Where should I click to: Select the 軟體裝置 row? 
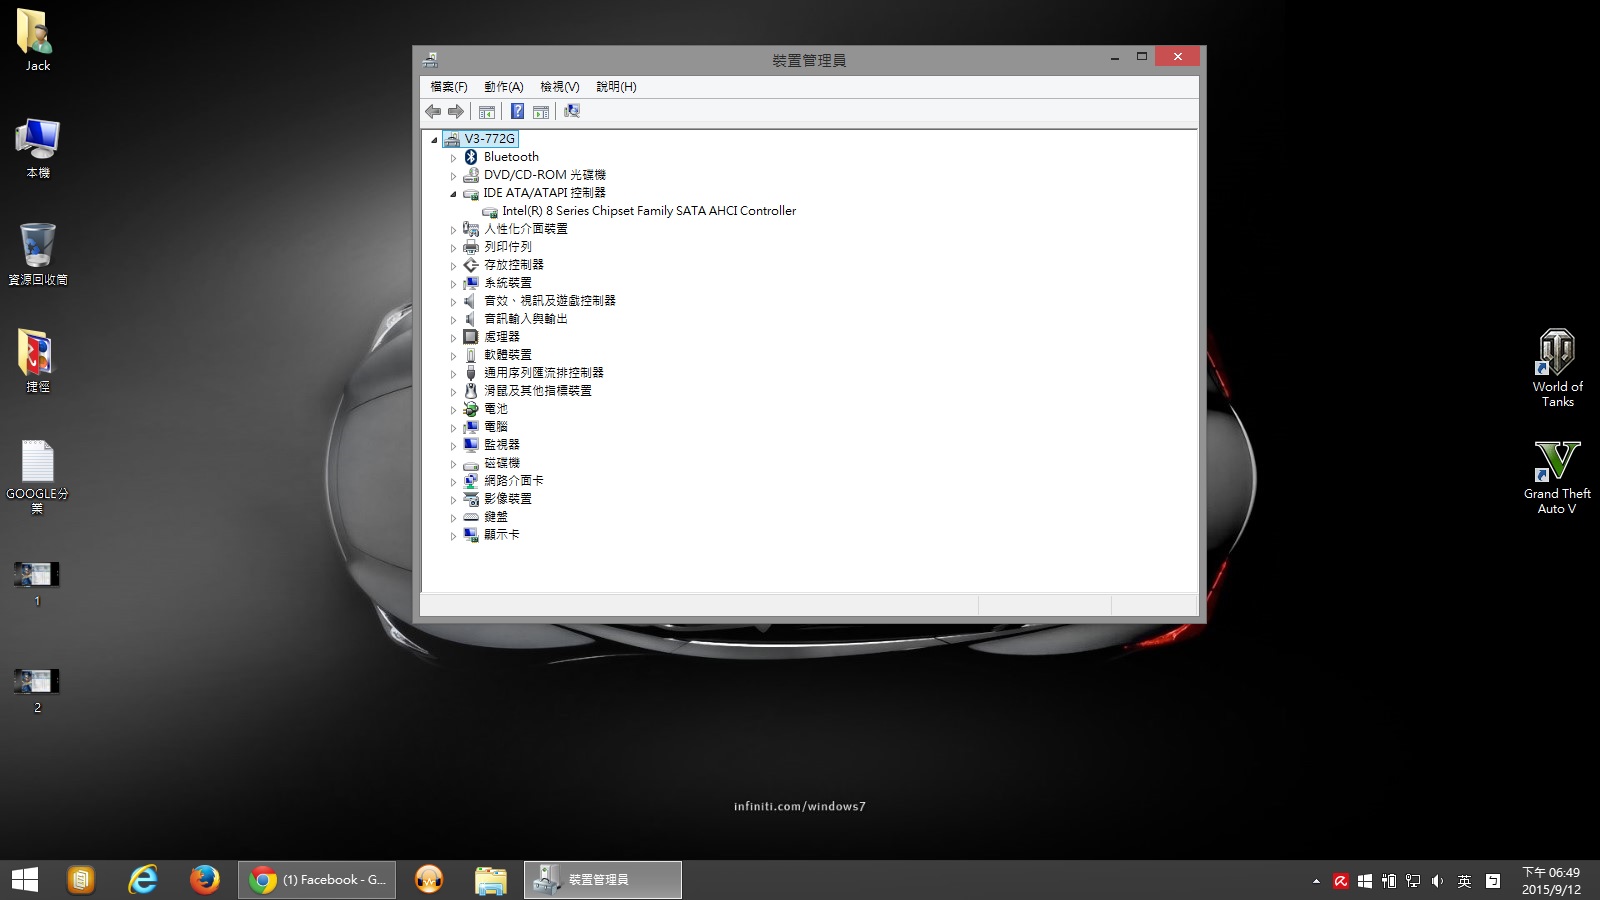click(x=508, y=355)
